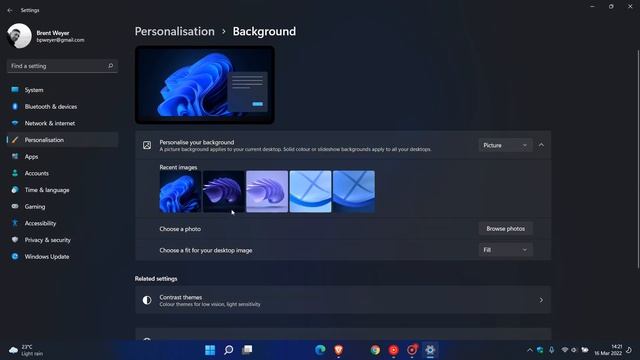Select the dark blue ribbon recent image
Image resolution: width=640 pixels, height=360 pixels.
coord(353,191)
